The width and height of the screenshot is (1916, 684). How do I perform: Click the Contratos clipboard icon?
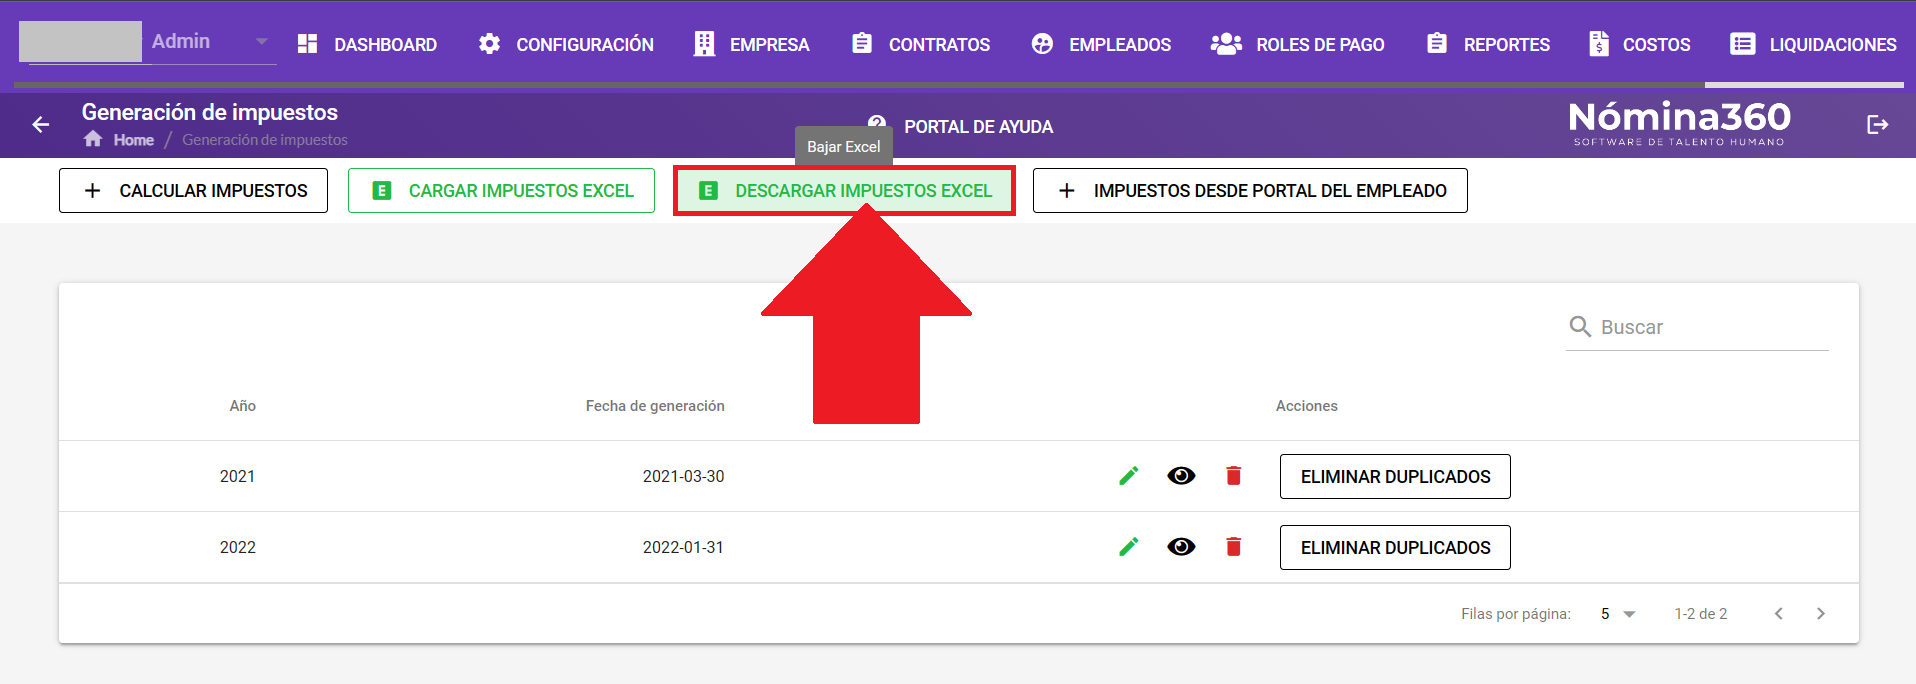coord(862,43)
